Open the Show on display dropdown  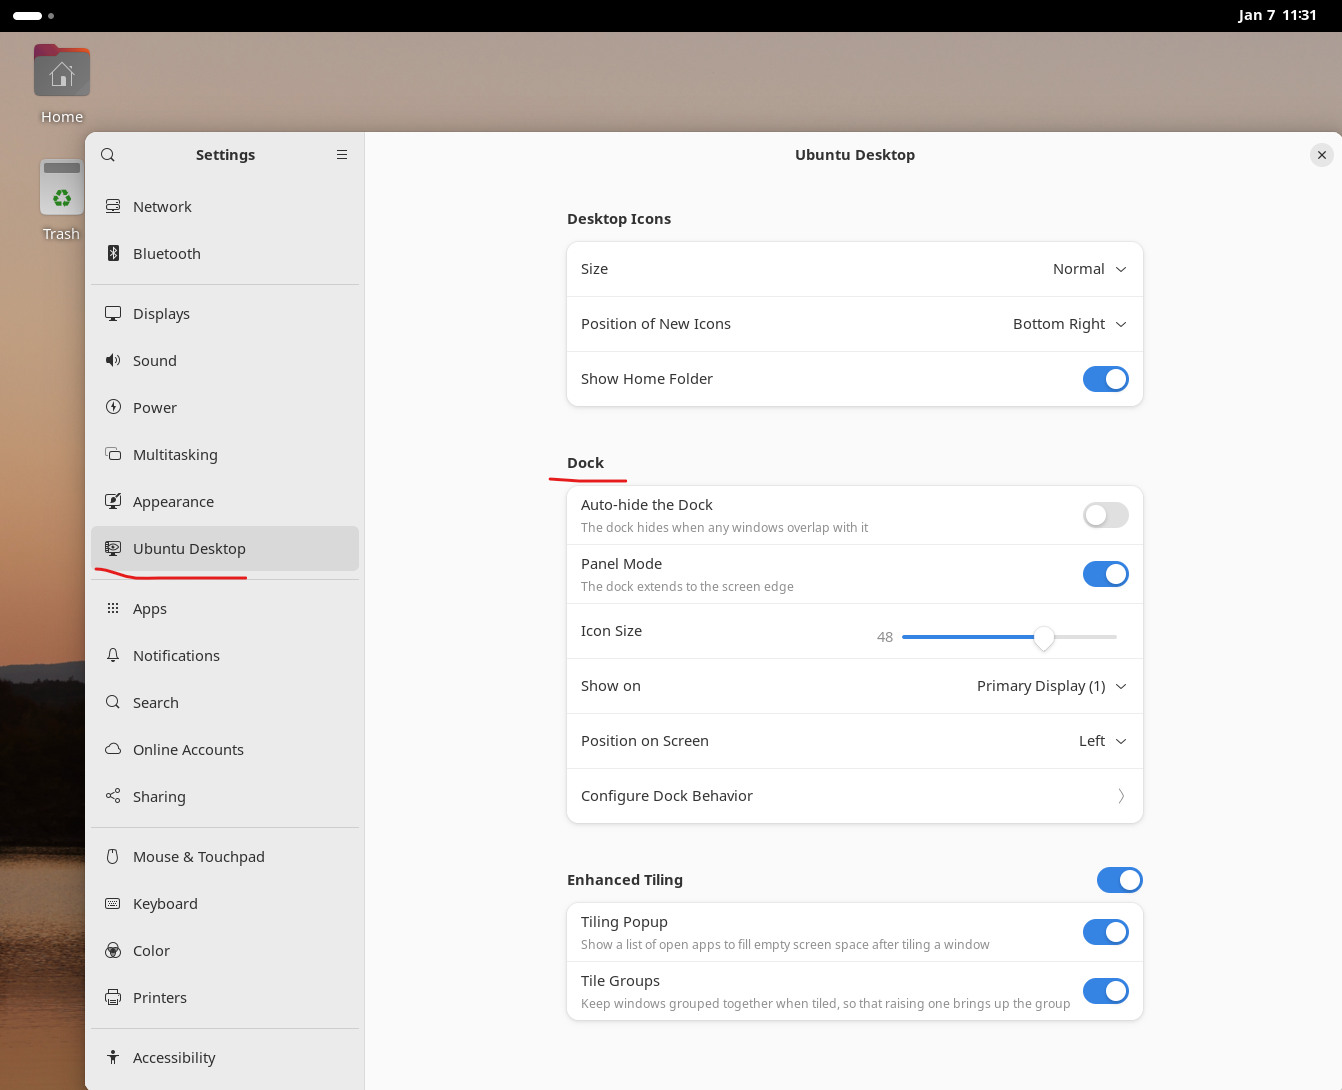tap(1052, 686)
